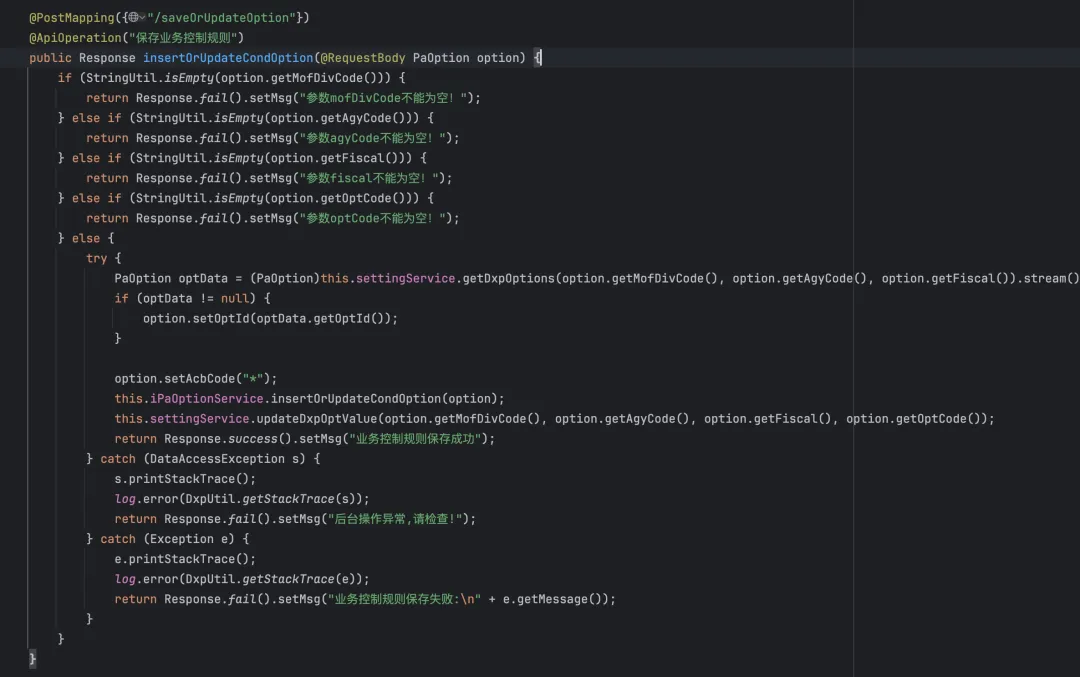Click the "/saveOrUpdateOption" URL string
Image resolution: width=1080 pixels, height=677 pixels.
(x=223, y=18)
